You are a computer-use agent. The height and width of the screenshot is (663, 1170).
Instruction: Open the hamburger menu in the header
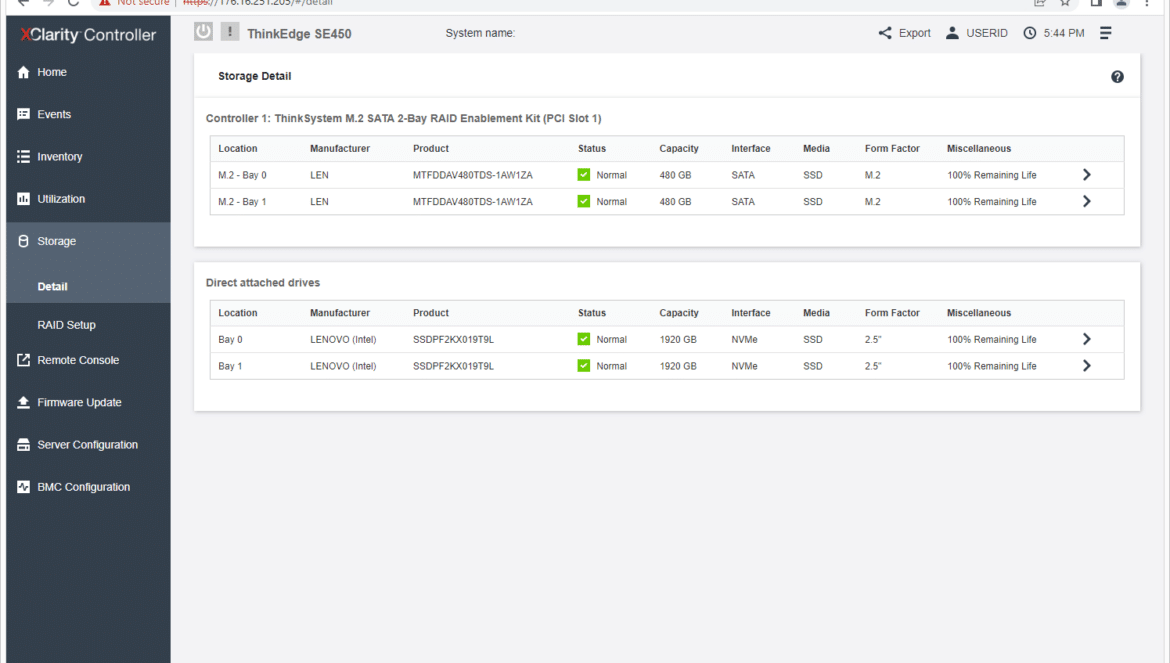(1106, 33)
